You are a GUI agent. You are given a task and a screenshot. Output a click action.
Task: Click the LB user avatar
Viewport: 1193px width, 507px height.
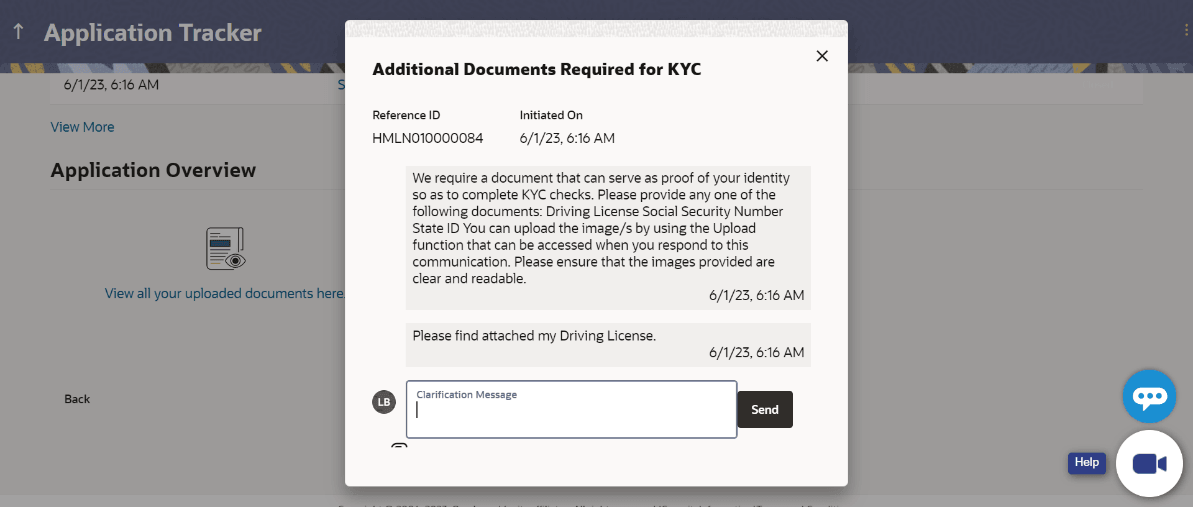coord(384,402)
